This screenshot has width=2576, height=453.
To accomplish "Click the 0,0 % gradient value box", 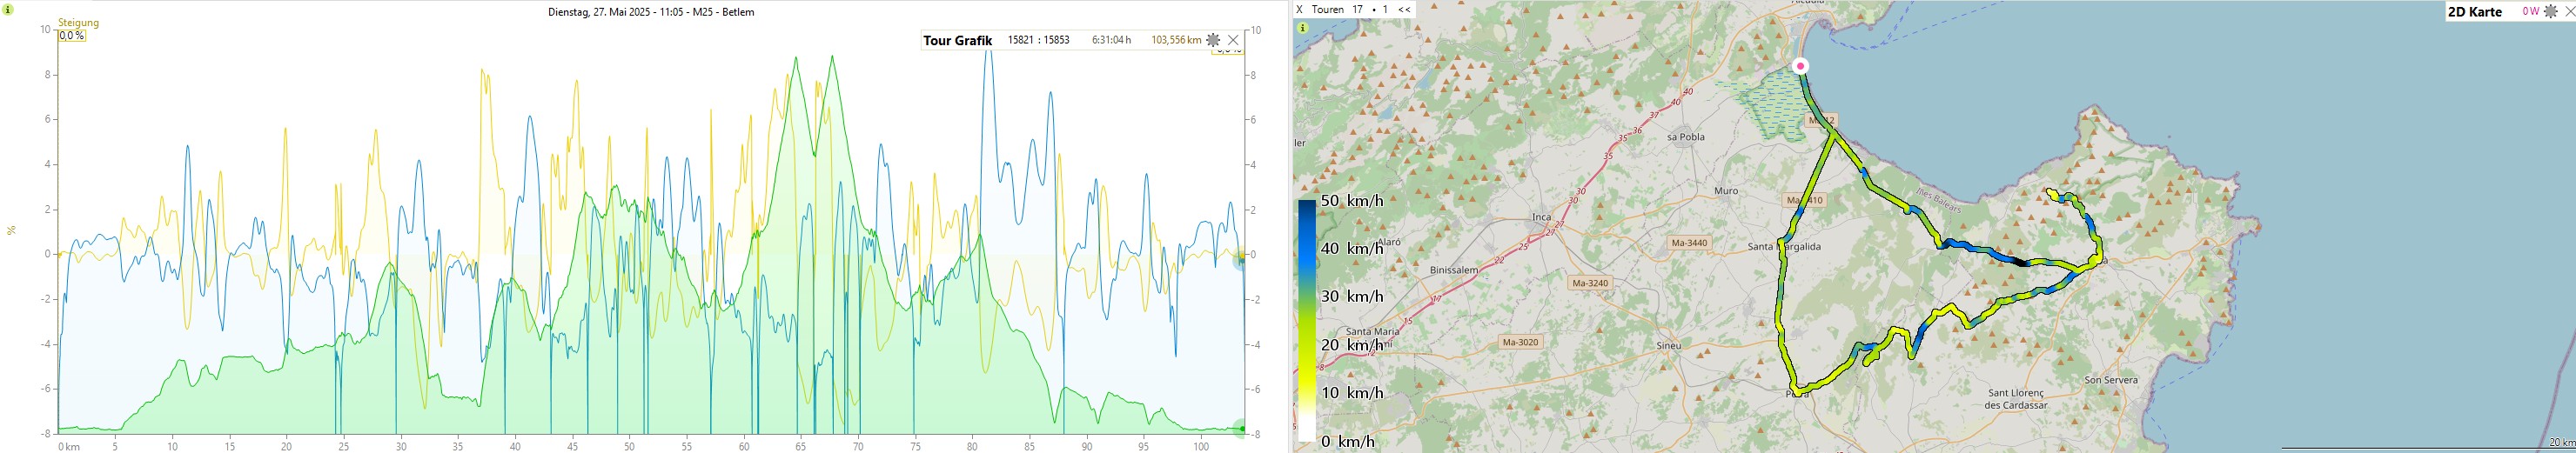I will [x=71, y=36].
